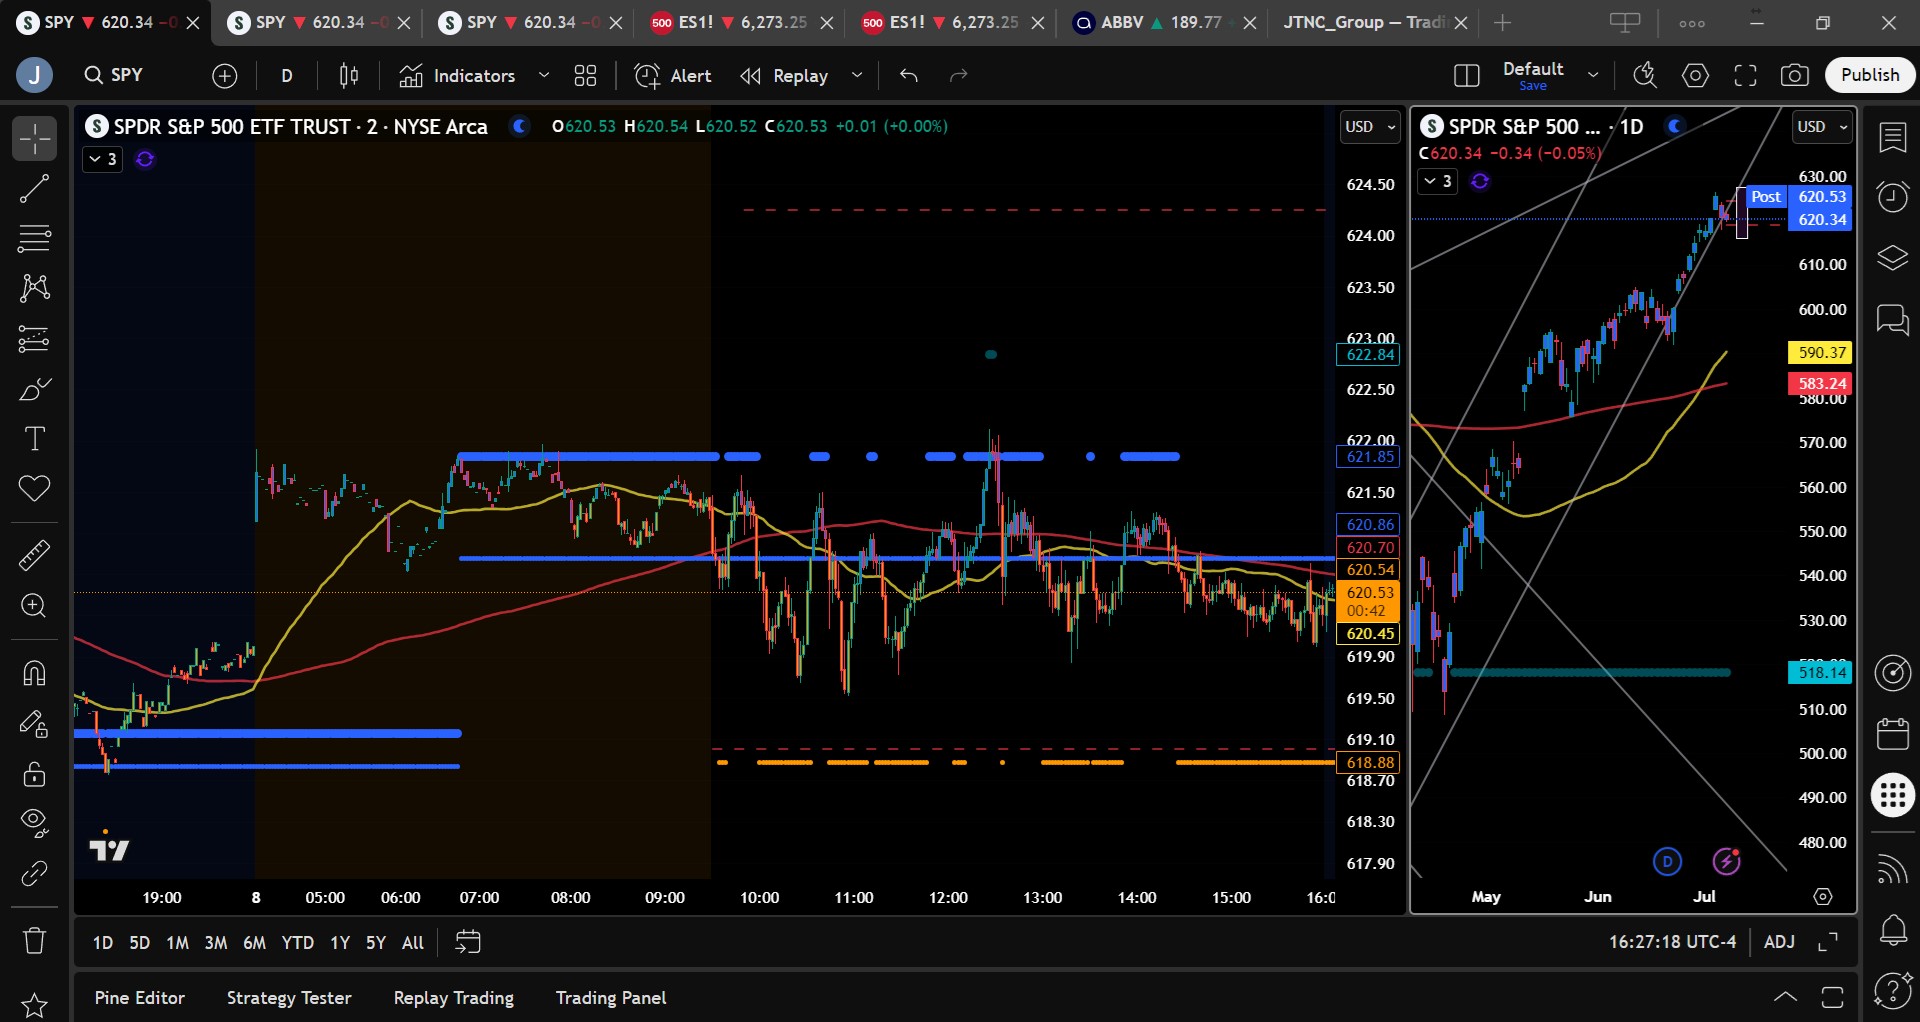
Task: Change the candlestick chart style
Action: coord(349,75)
